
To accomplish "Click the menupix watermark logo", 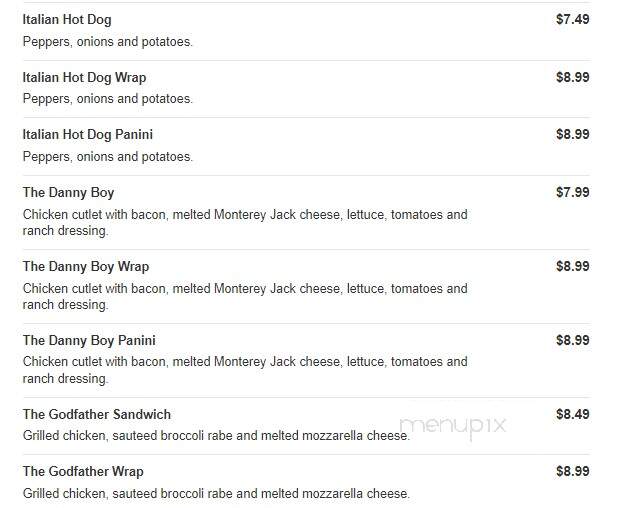I will tap(452, 426).
